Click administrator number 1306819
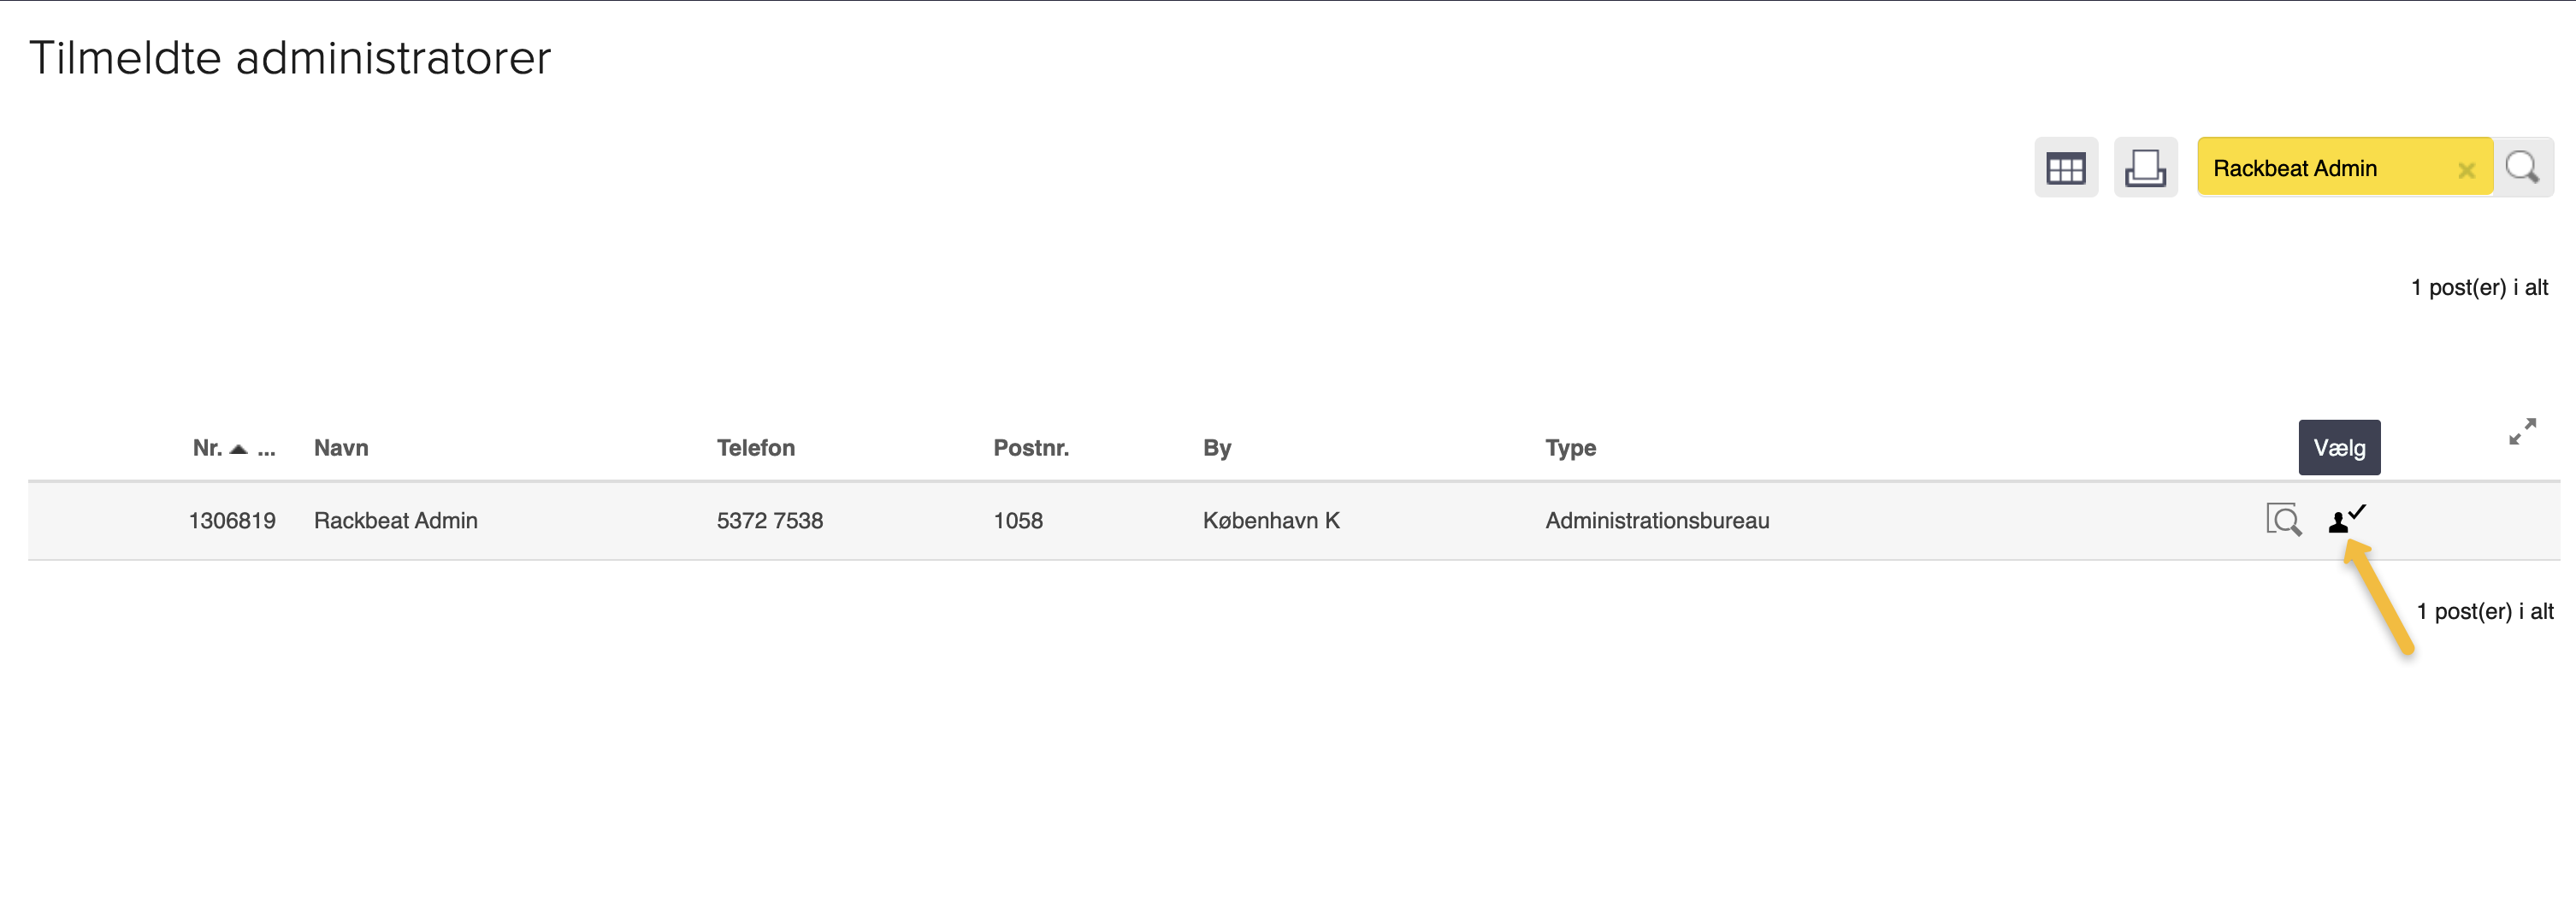This screenshot has width=2576, height=913. [232, 521]
